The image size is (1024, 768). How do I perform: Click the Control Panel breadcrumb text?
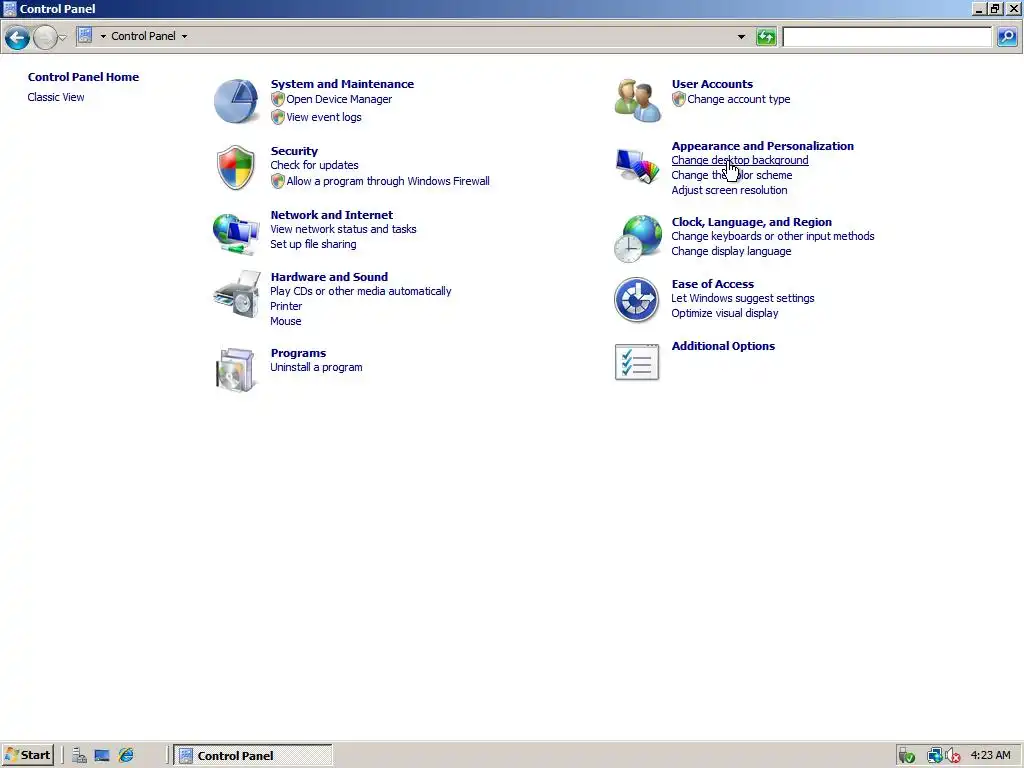pos(143,36)
